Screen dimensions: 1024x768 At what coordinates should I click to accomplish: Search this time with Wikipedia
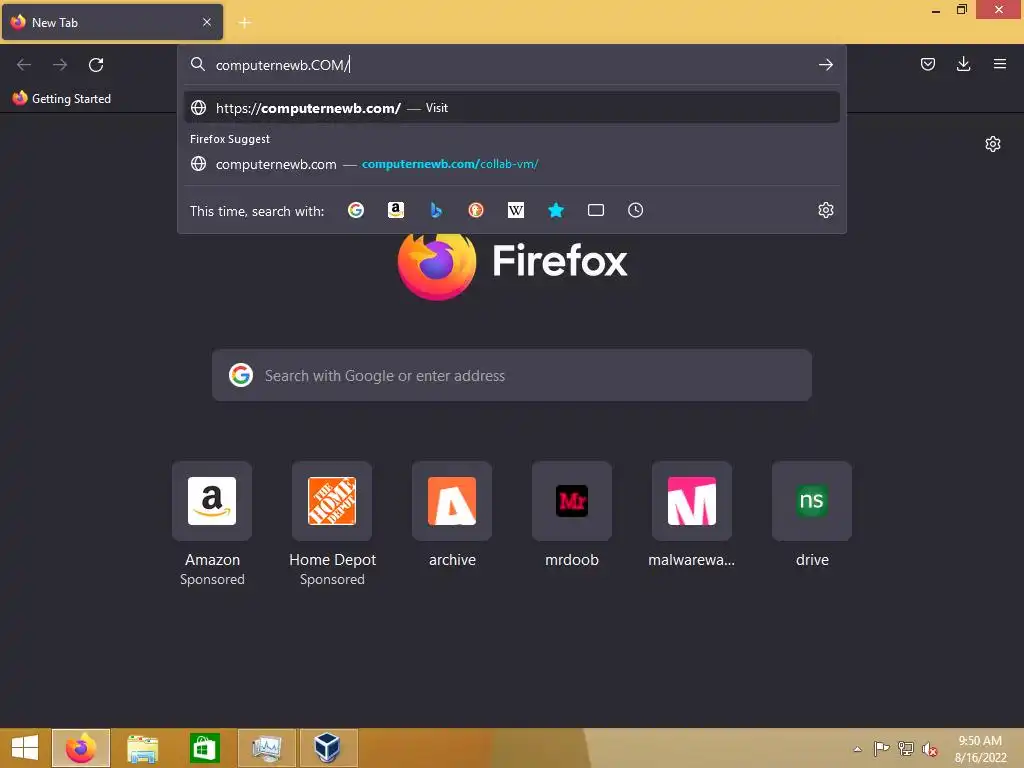(x=516, y=210)
